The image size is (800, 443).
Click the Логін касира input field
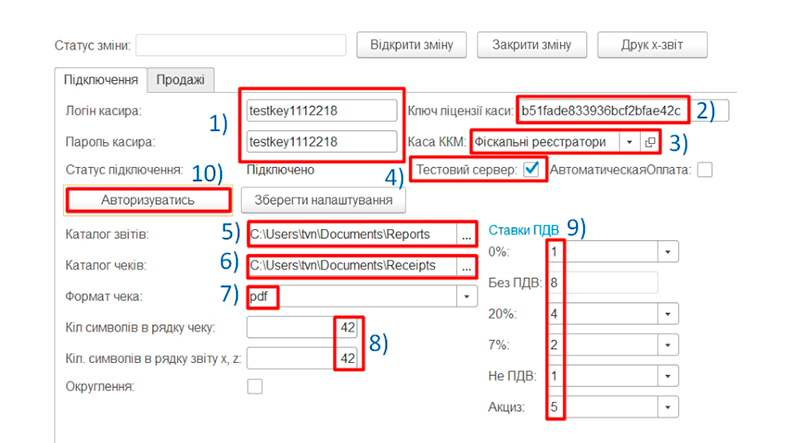(322, 110)
